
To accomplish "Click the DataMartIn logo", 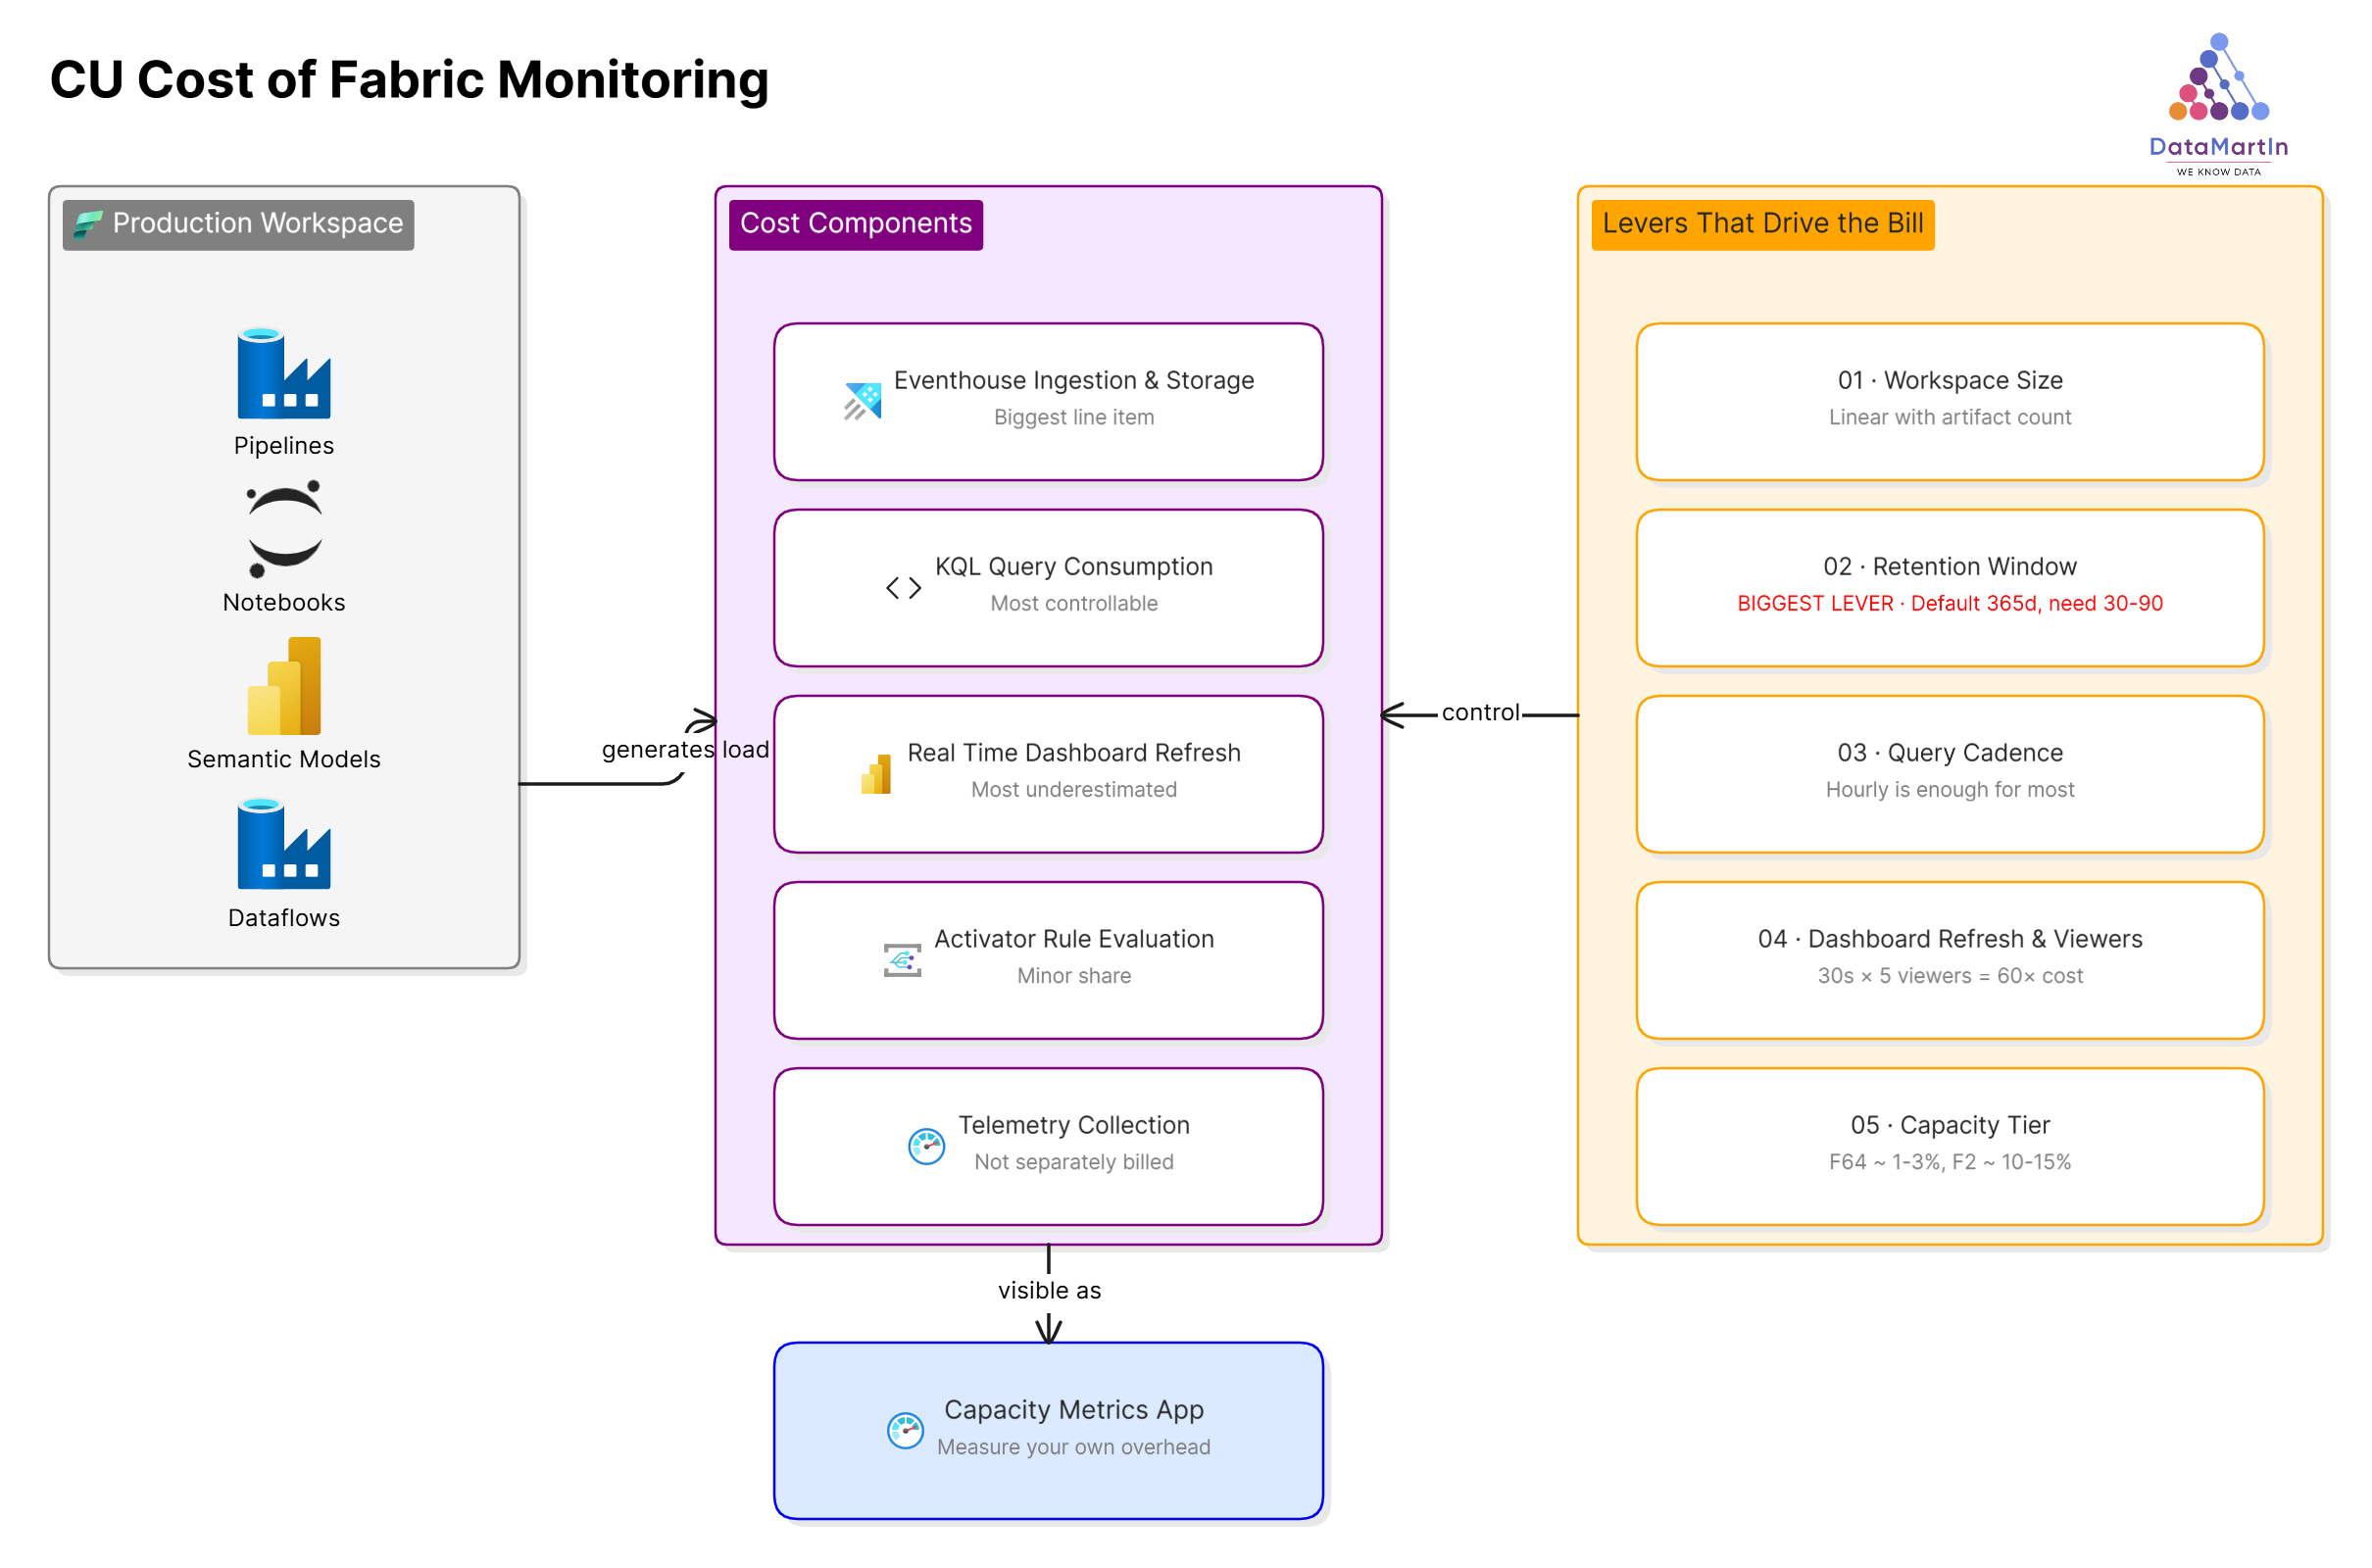I will click(x=2218, y=105).
